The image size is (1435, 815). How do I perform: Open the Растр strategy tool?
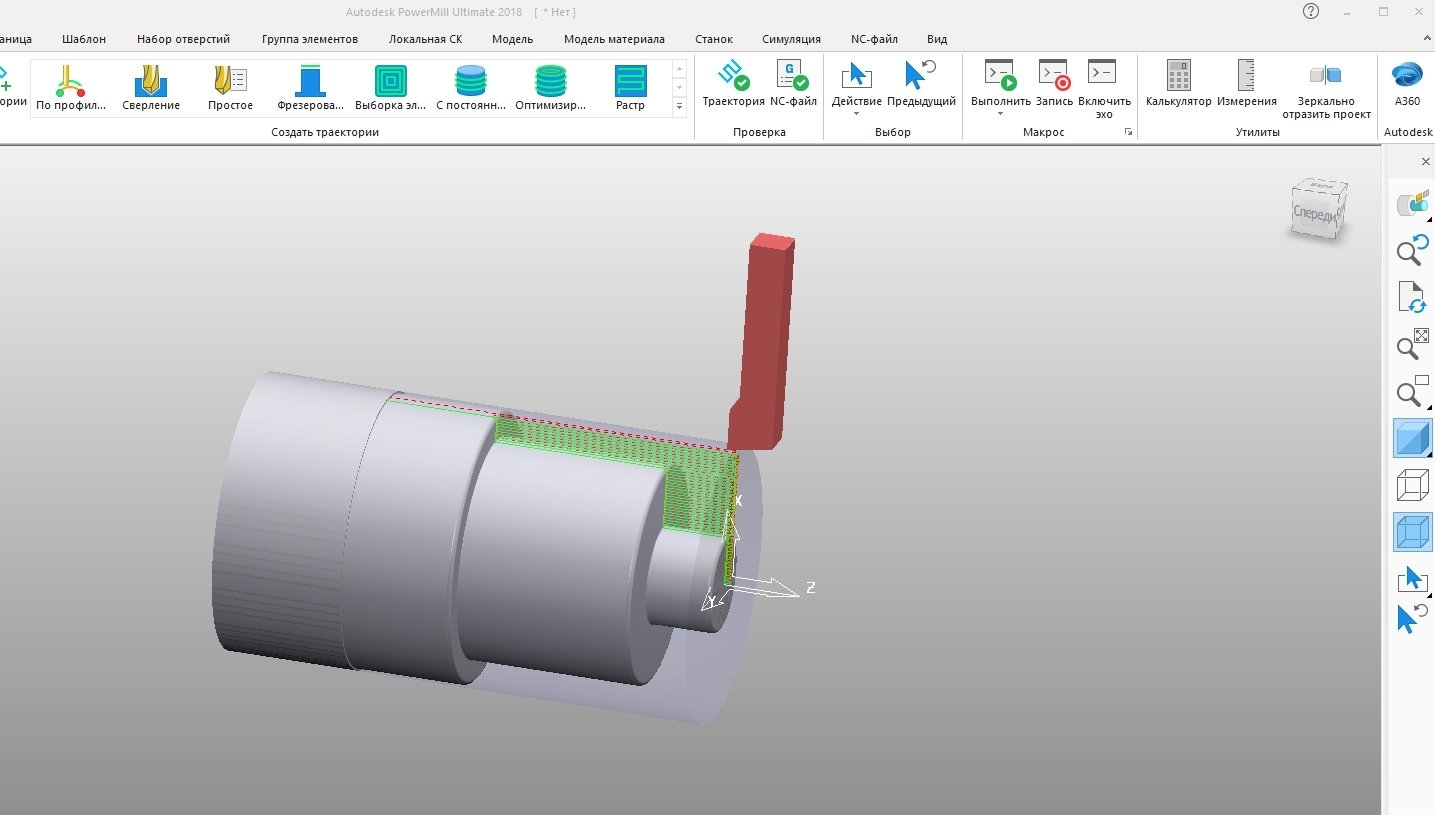630,87
